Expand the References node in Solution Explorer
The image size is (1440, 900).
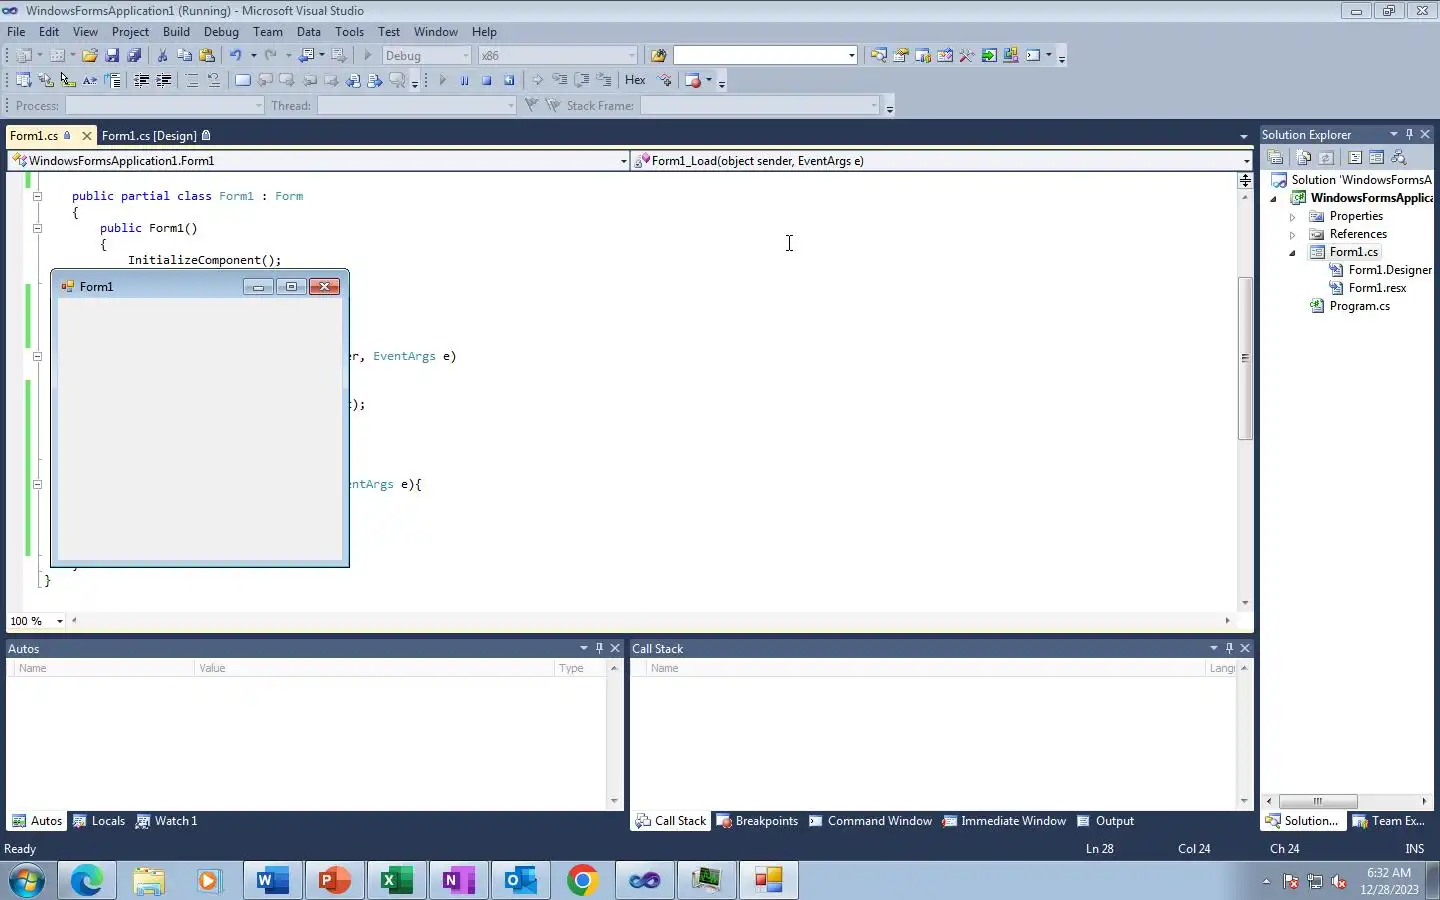1292,234
